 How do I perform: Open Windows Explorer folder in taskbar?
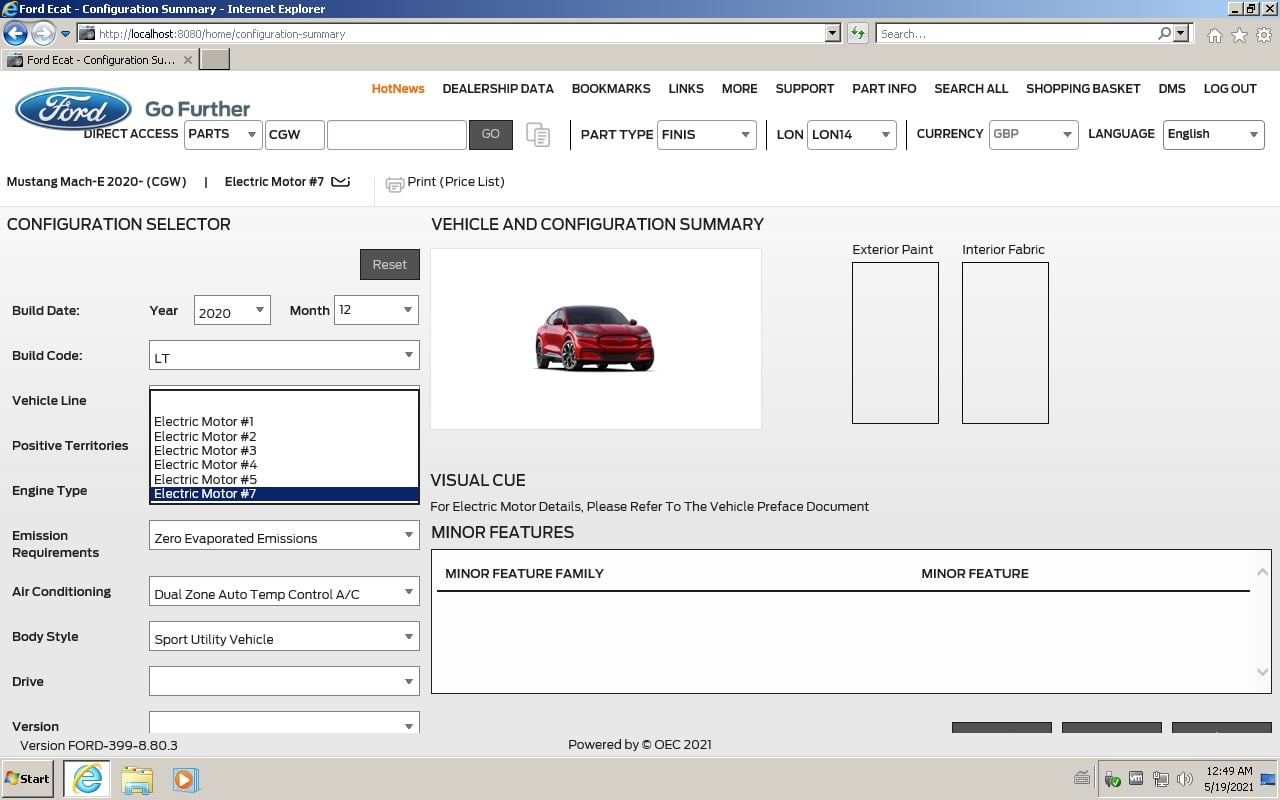(137, 779)
